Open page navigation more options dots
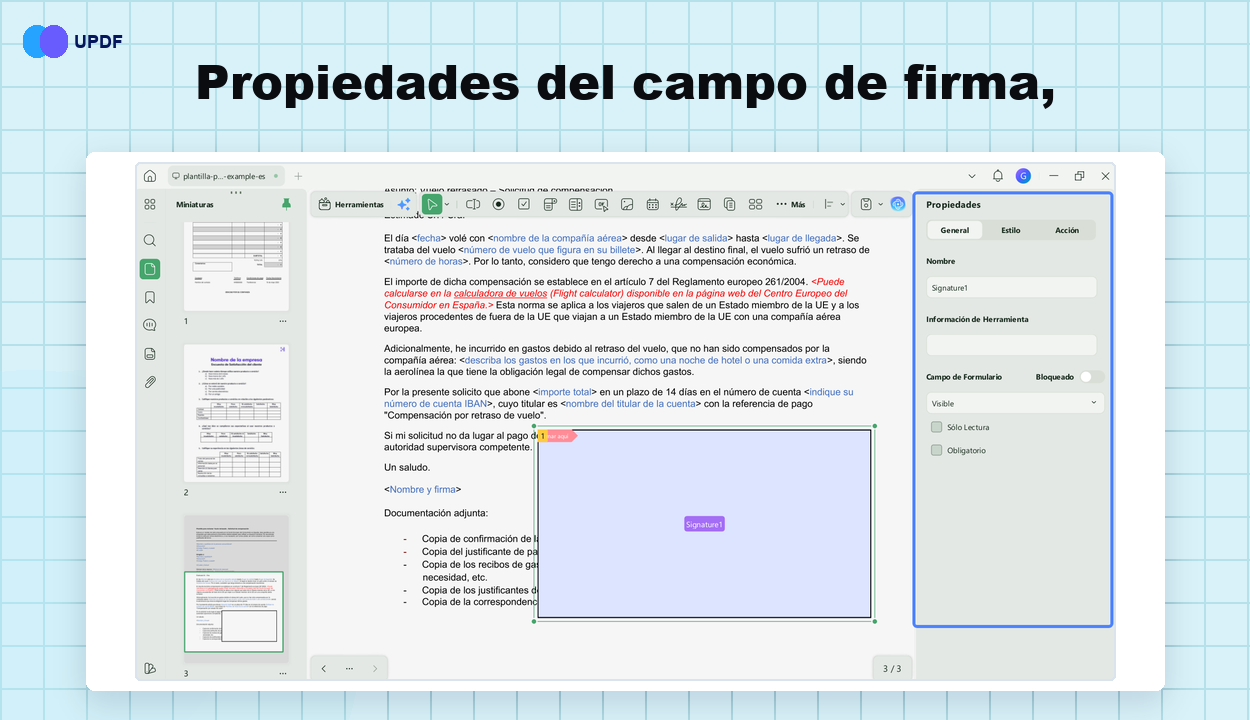 pos(349,668)
